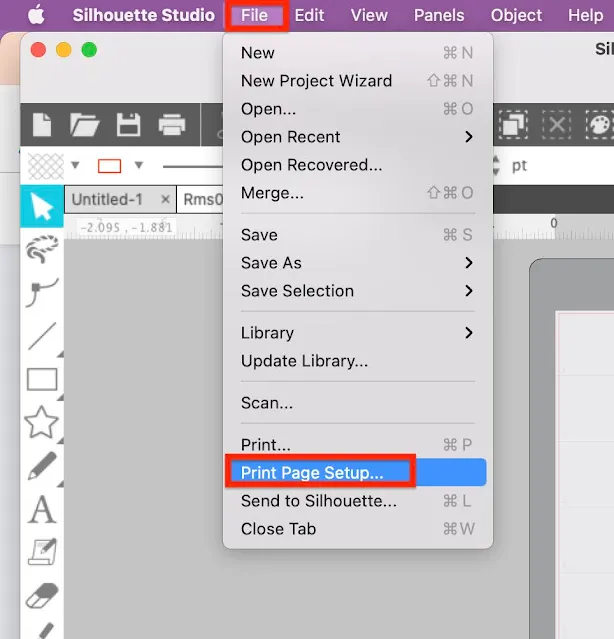The height and width of the screenshot is (639, 614).
Task: Click the line style preview
Action: tap(193, 166)
